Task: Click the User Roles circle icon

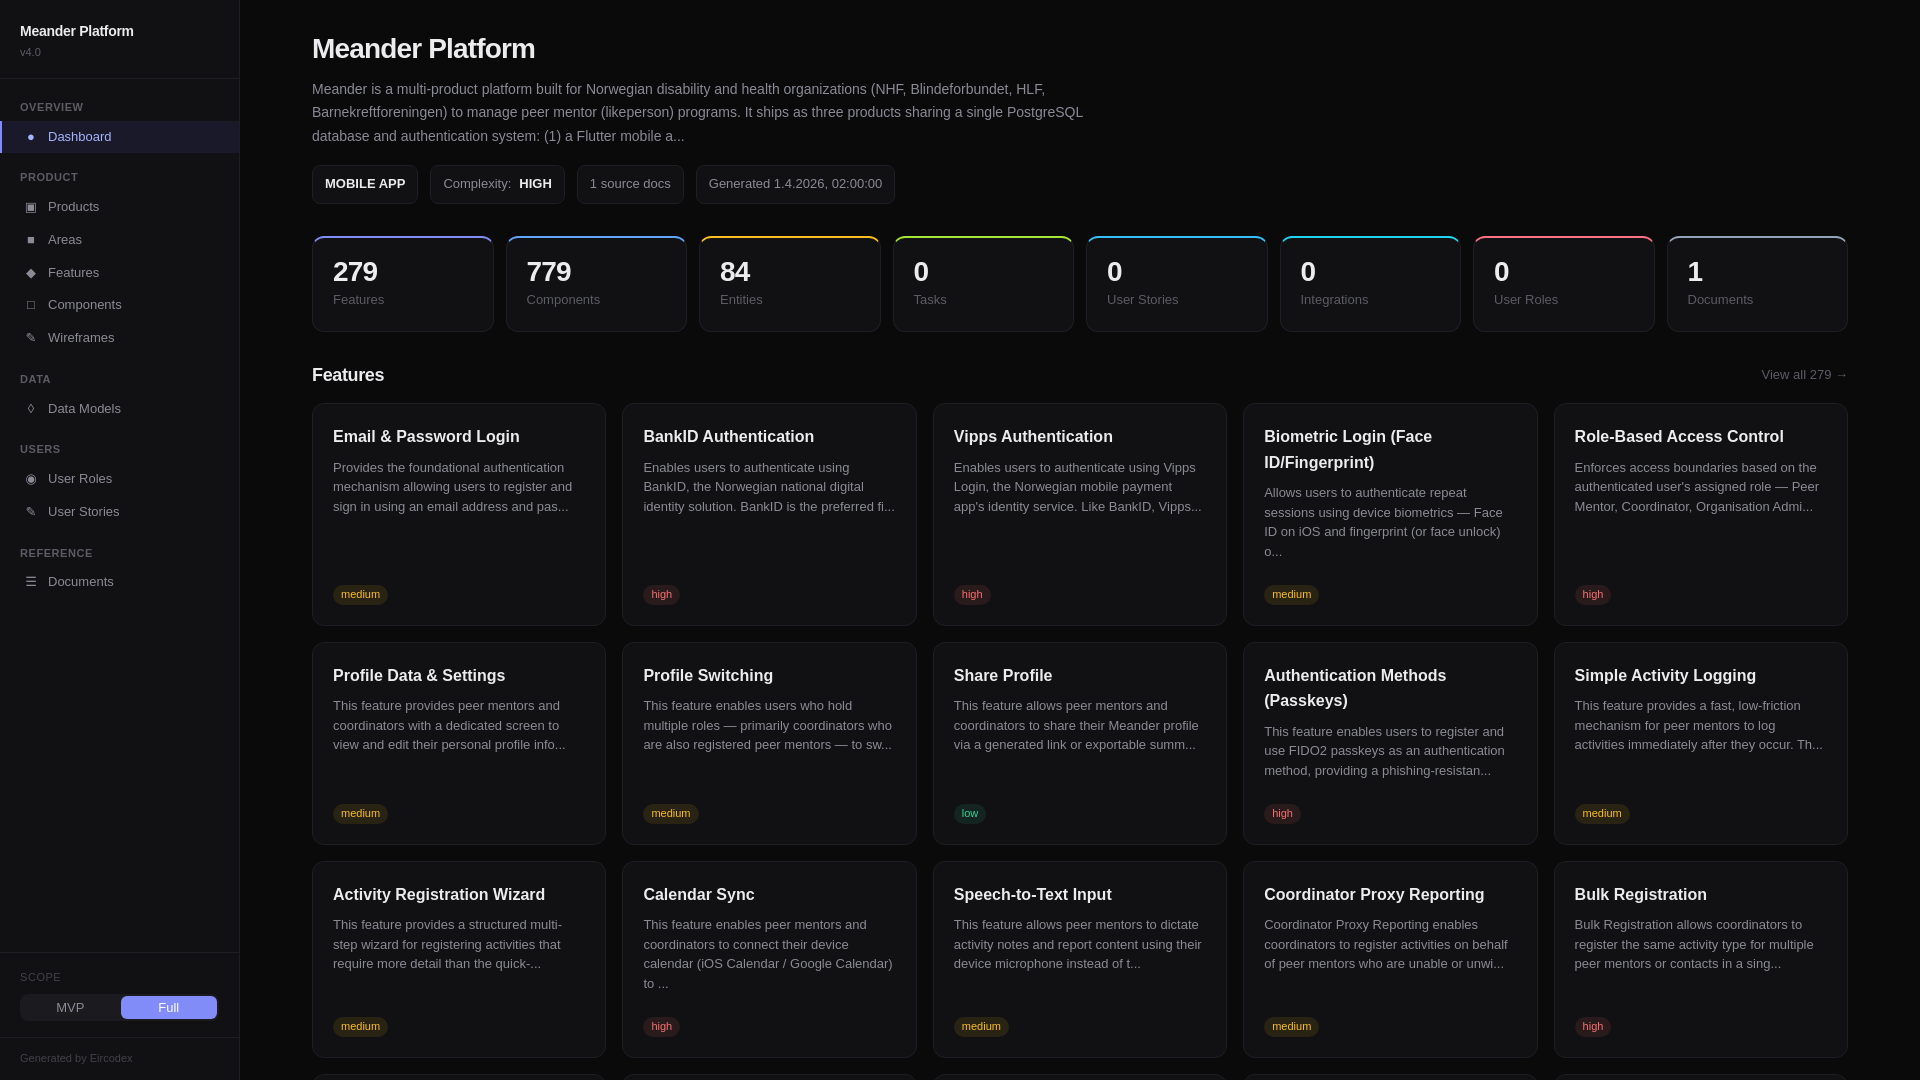Action: point(30,479)
